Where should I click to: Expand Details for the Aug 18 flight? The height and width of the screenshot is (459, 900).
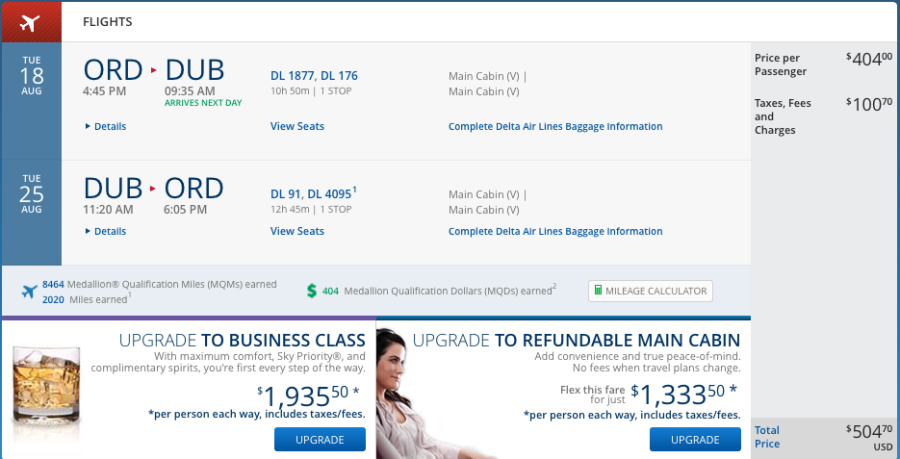pyautogui.click(x=106, y=126)
